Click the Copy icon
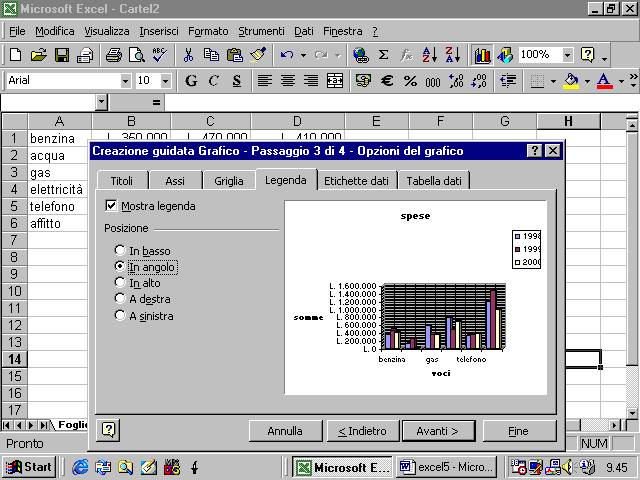The width and height of the screenshot is (640, 480). click(x=211, y=55)
